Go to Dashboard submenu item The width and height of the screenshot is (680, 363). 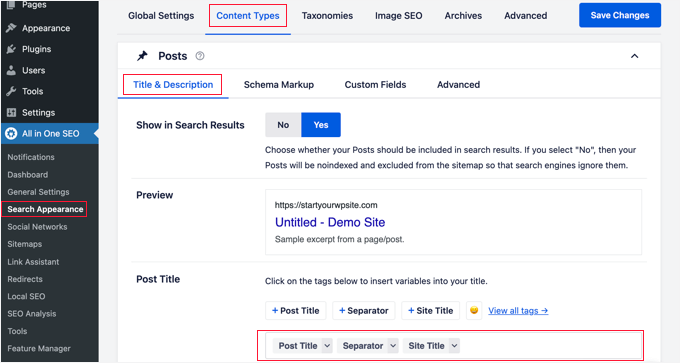(28, 174)
